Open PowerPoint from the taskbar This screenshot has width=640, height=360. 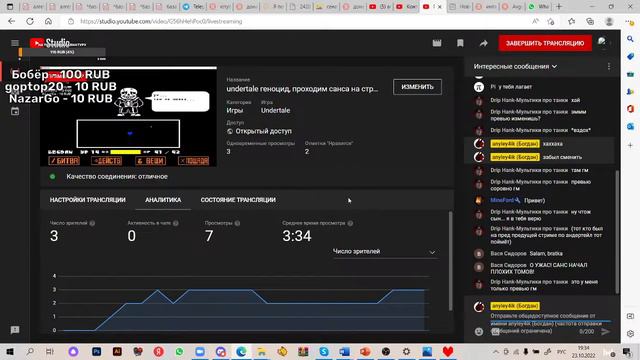[365, 351]
